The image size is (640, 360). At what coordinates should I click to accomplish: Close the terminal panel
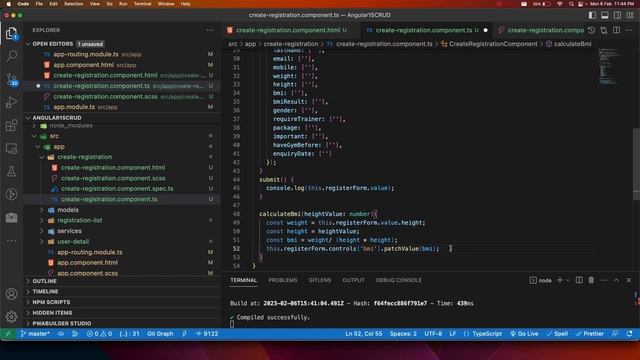(629, 280)
